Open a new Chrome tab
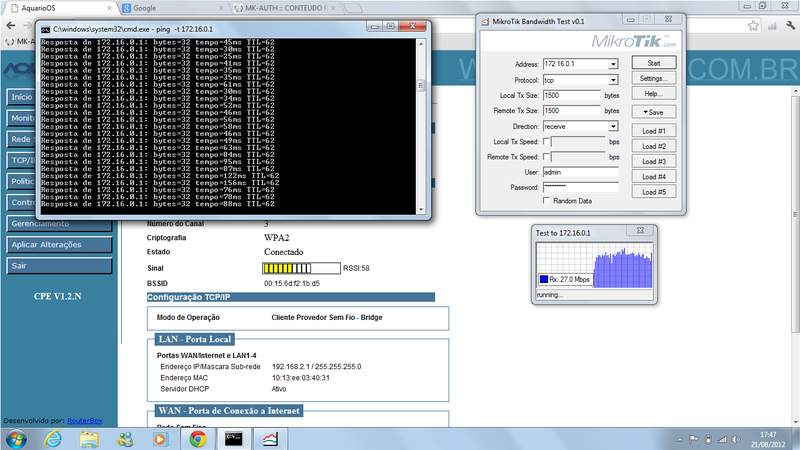 click(353, 8)
